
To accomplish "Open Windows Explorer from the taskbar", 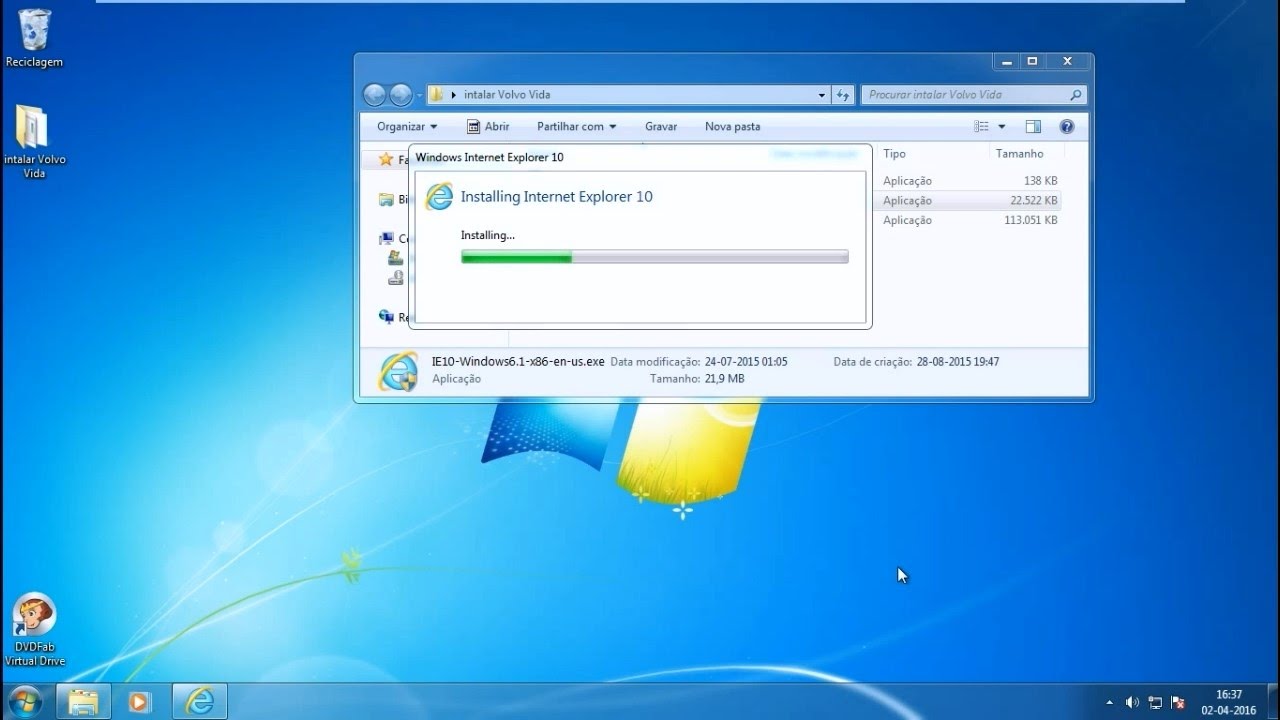I will coord(83,702).
